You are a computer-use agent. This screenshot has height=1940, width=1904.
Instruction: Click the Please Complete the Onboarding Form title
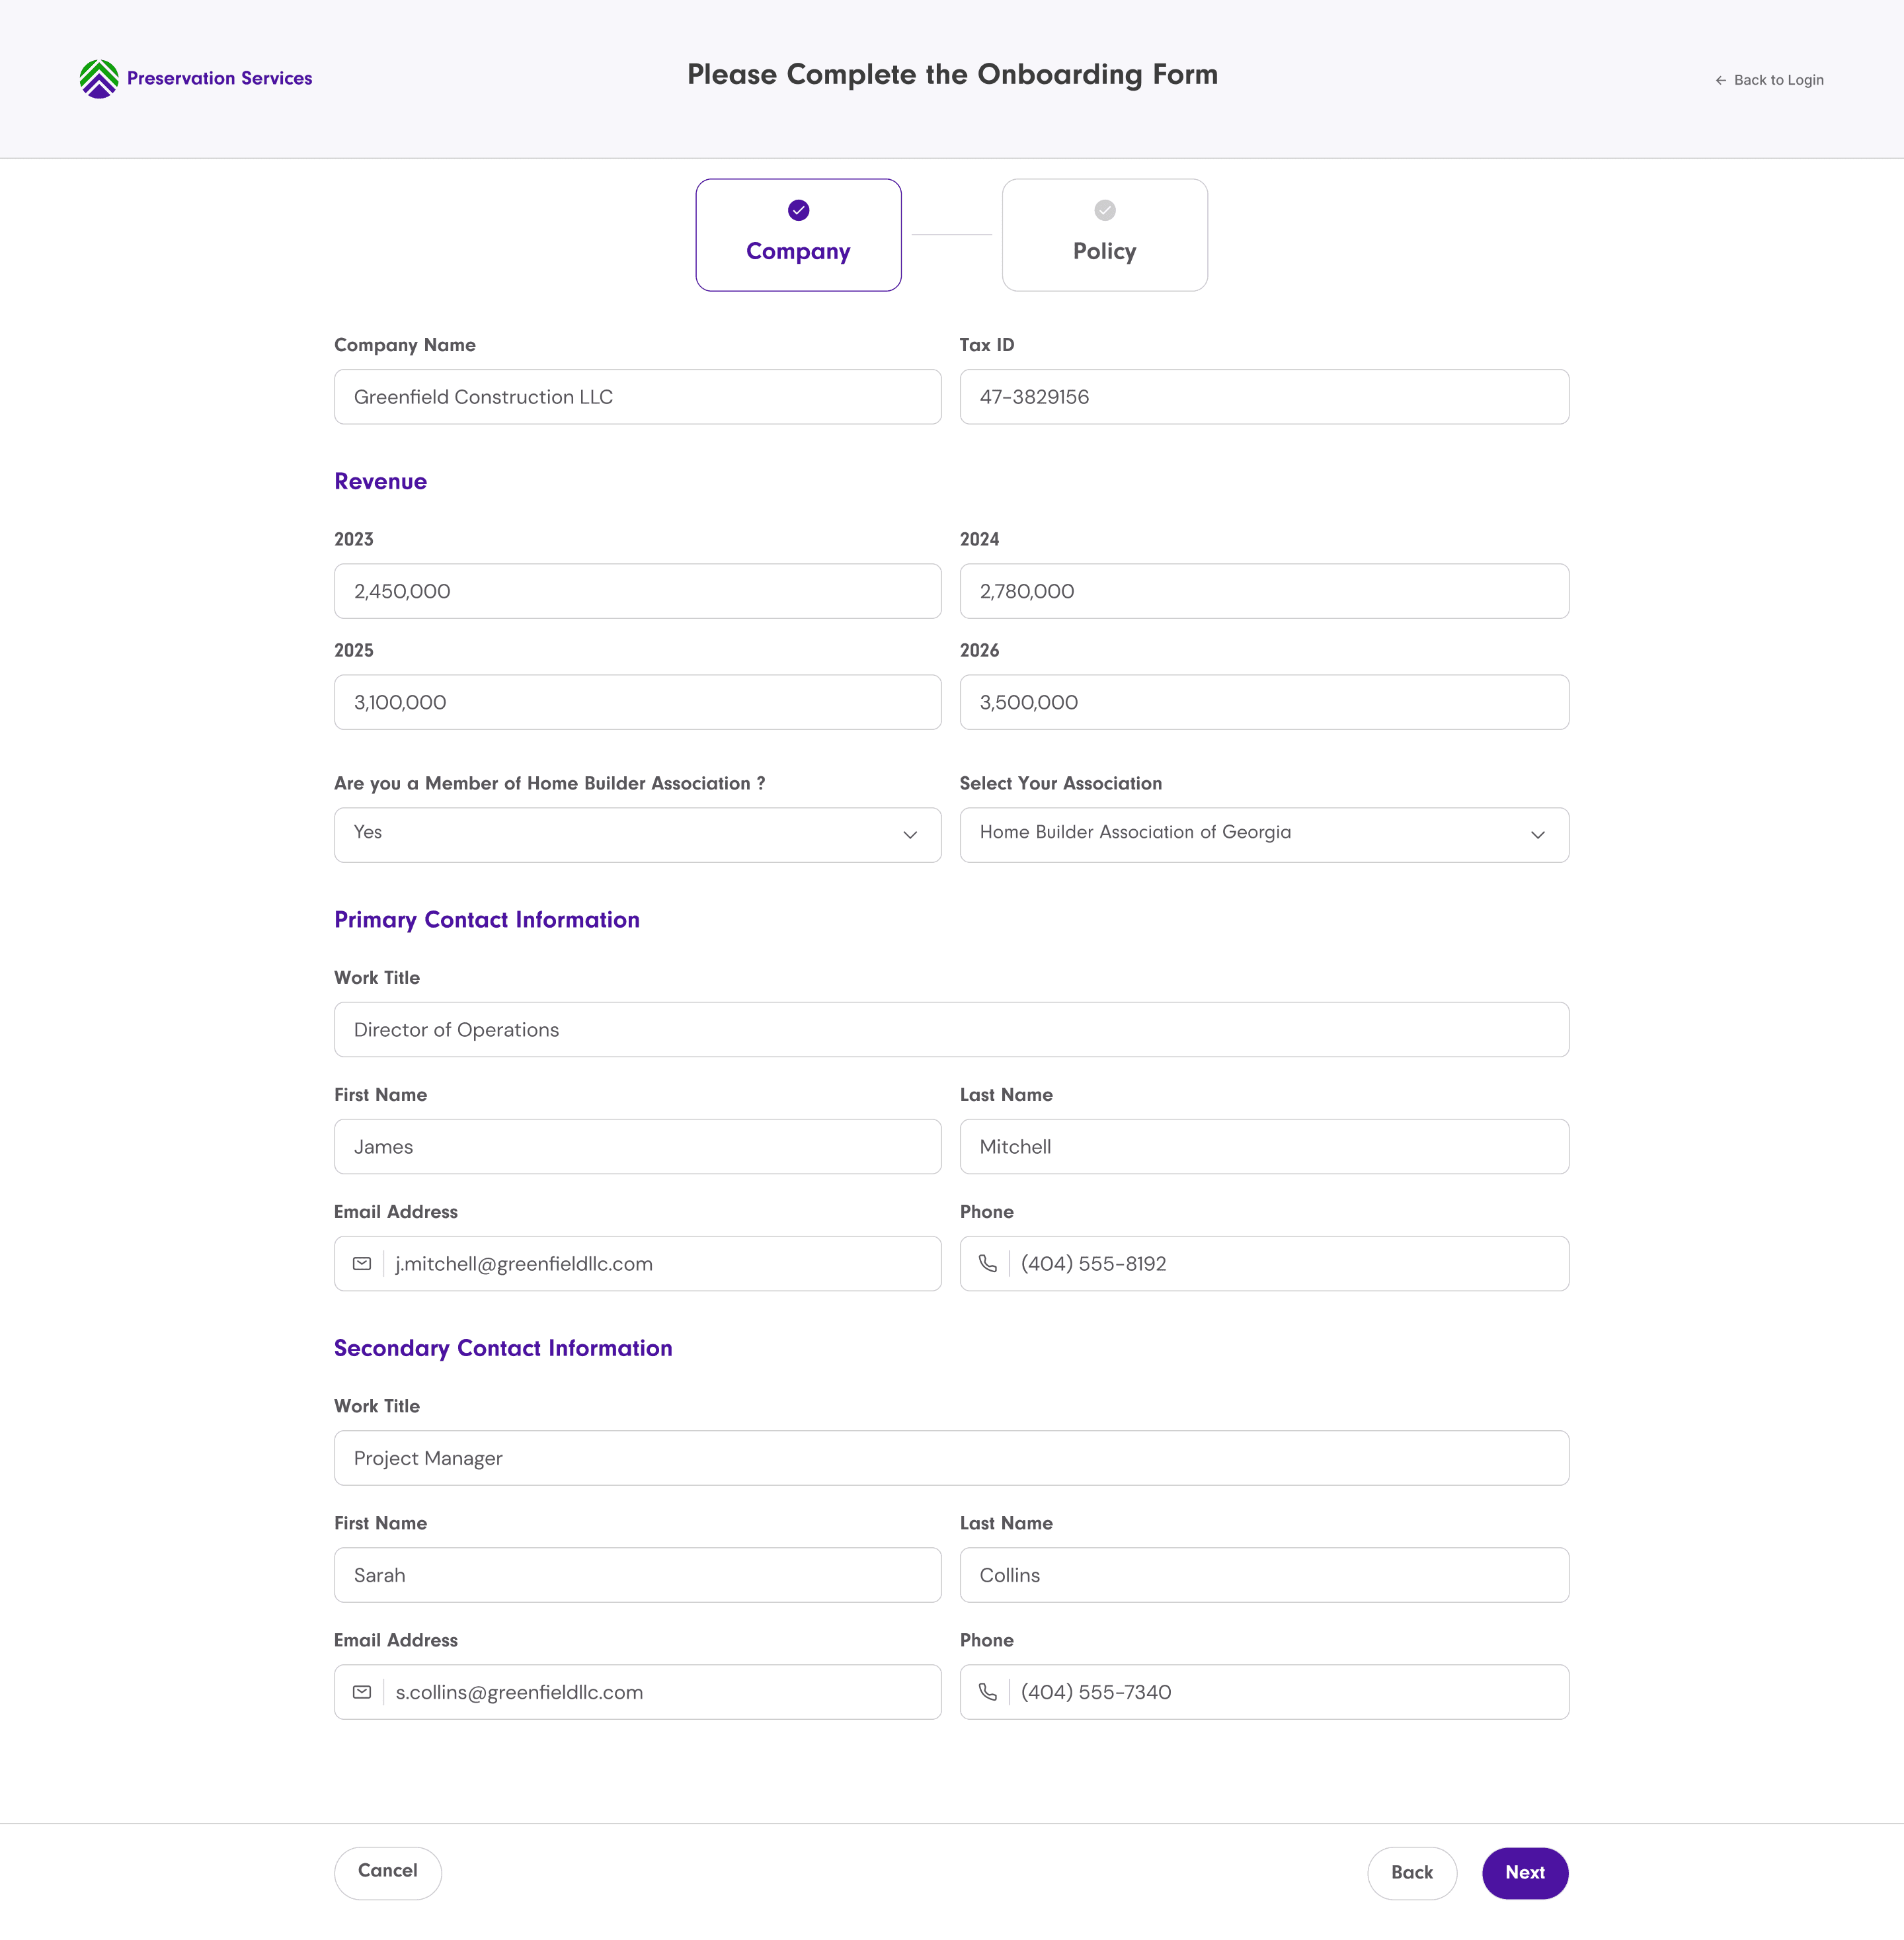(x=952, y=75)
